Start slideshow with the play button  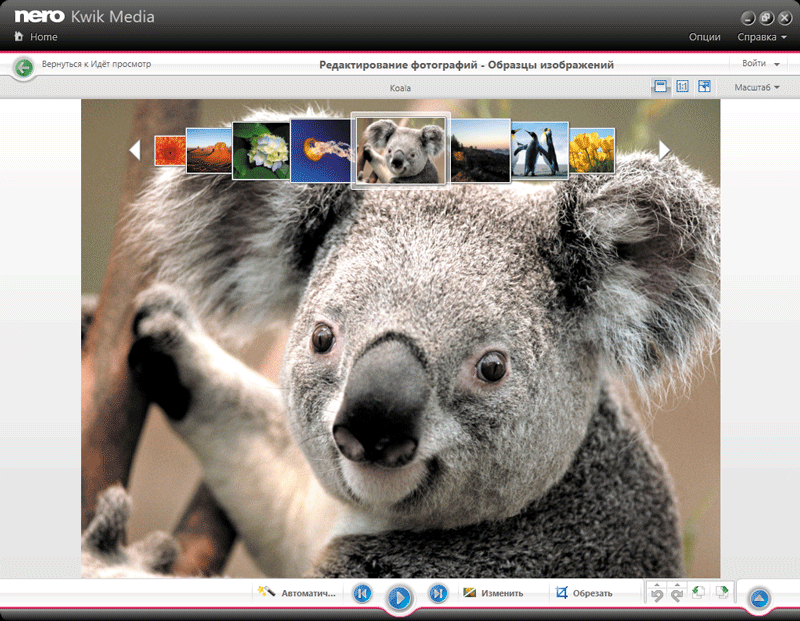[x=399, y=598]
